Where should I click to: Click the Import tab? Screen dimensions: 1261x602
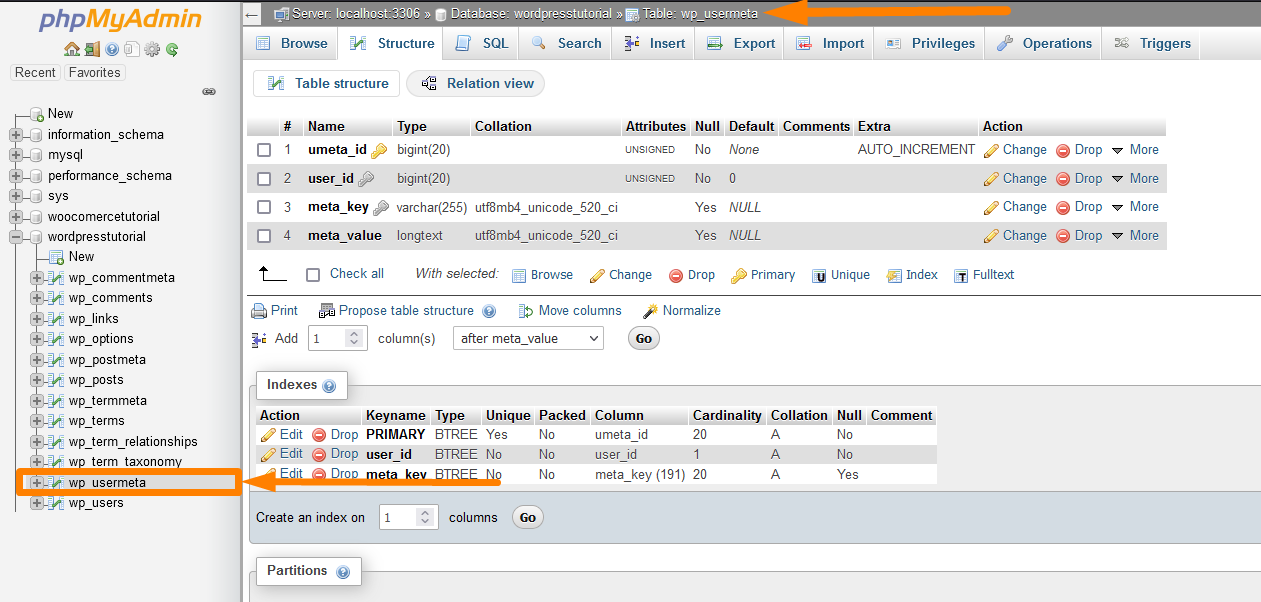(830, 43)
